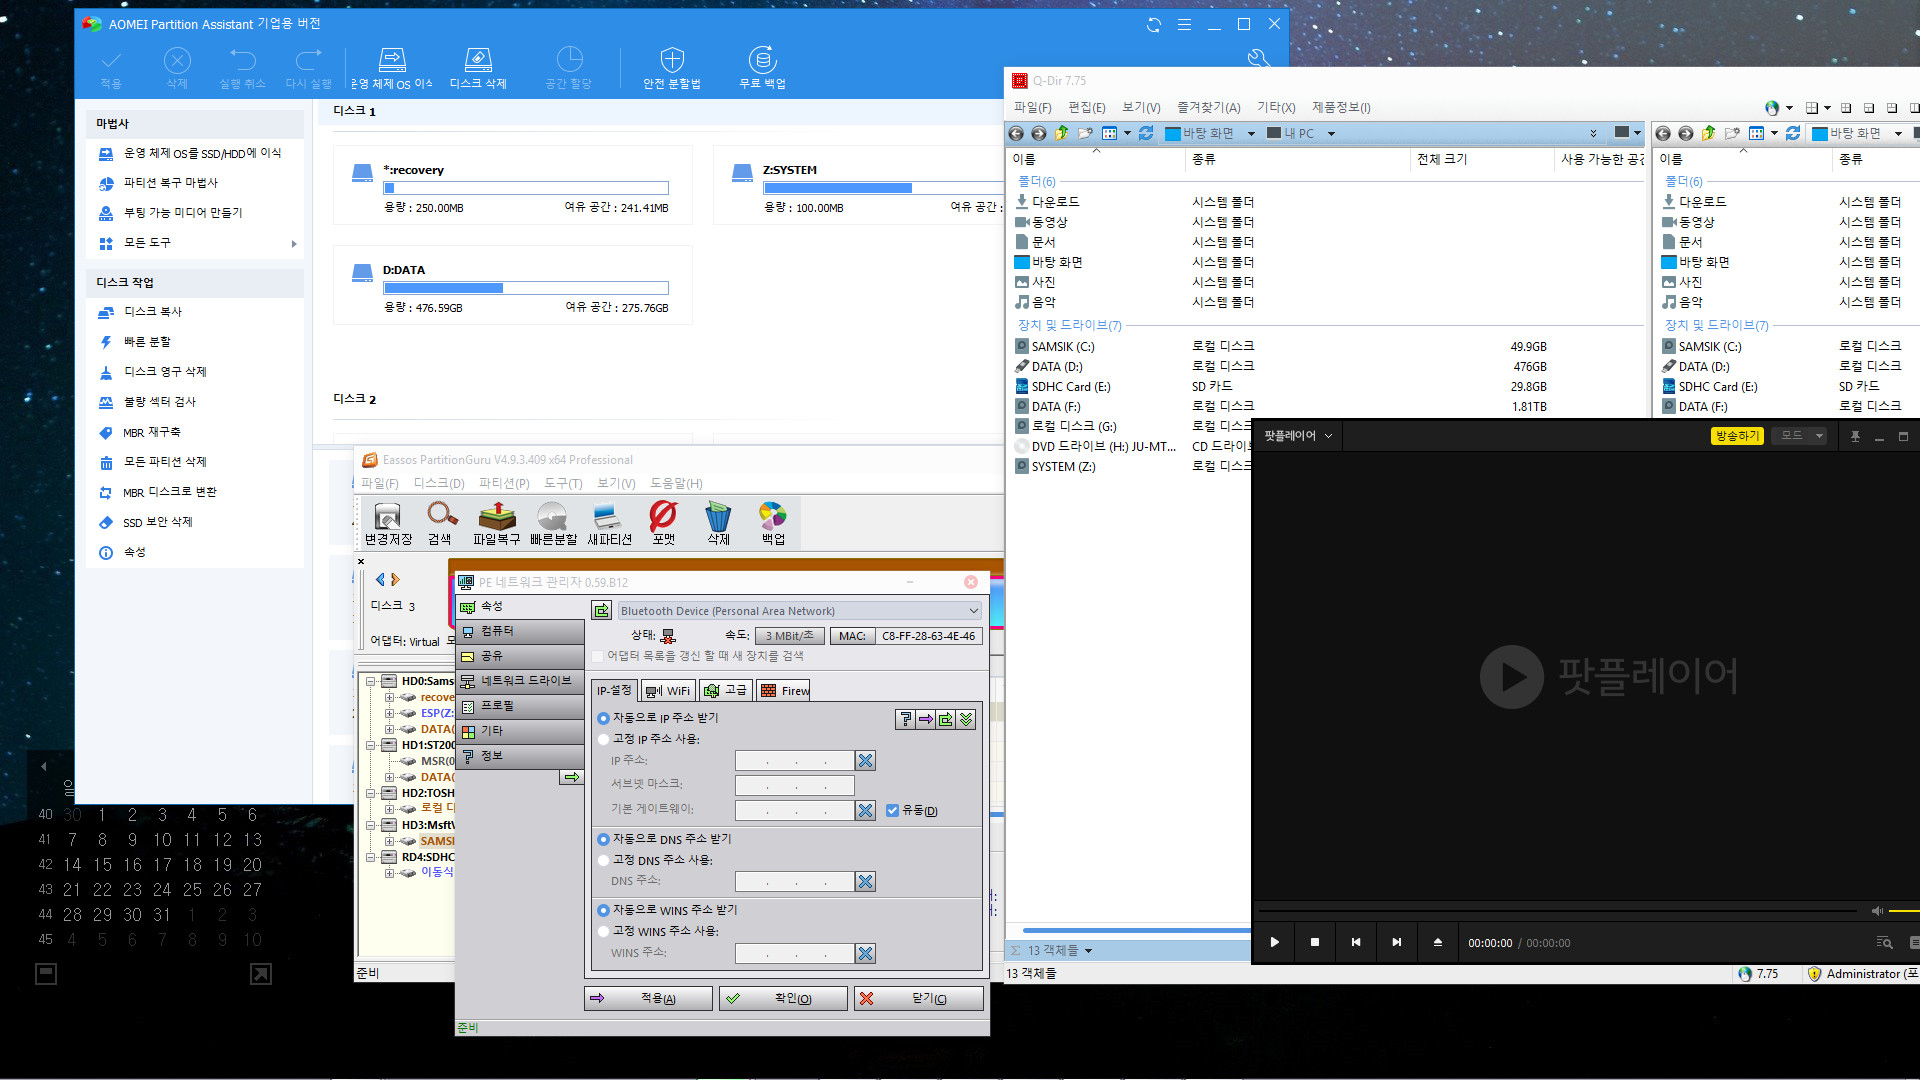Toggle 'search new devices when refreshing adapters' checkbox
The height and width of the screenshot is (1080, 1920).
click(x=598, y=656)
